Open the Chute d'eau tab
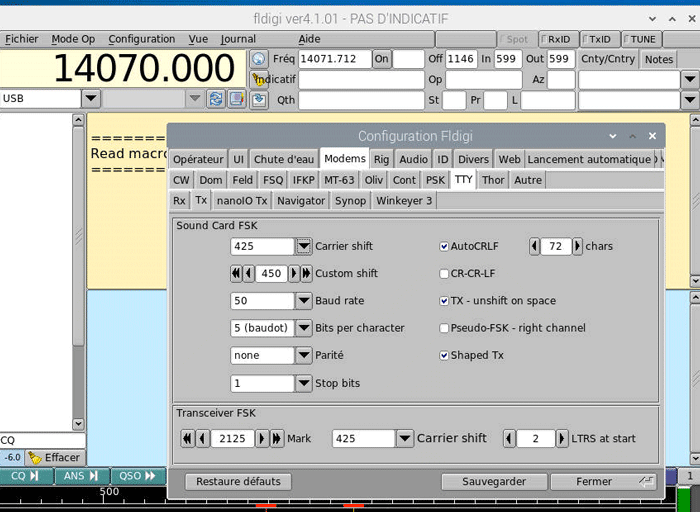 tap(283, 159)
